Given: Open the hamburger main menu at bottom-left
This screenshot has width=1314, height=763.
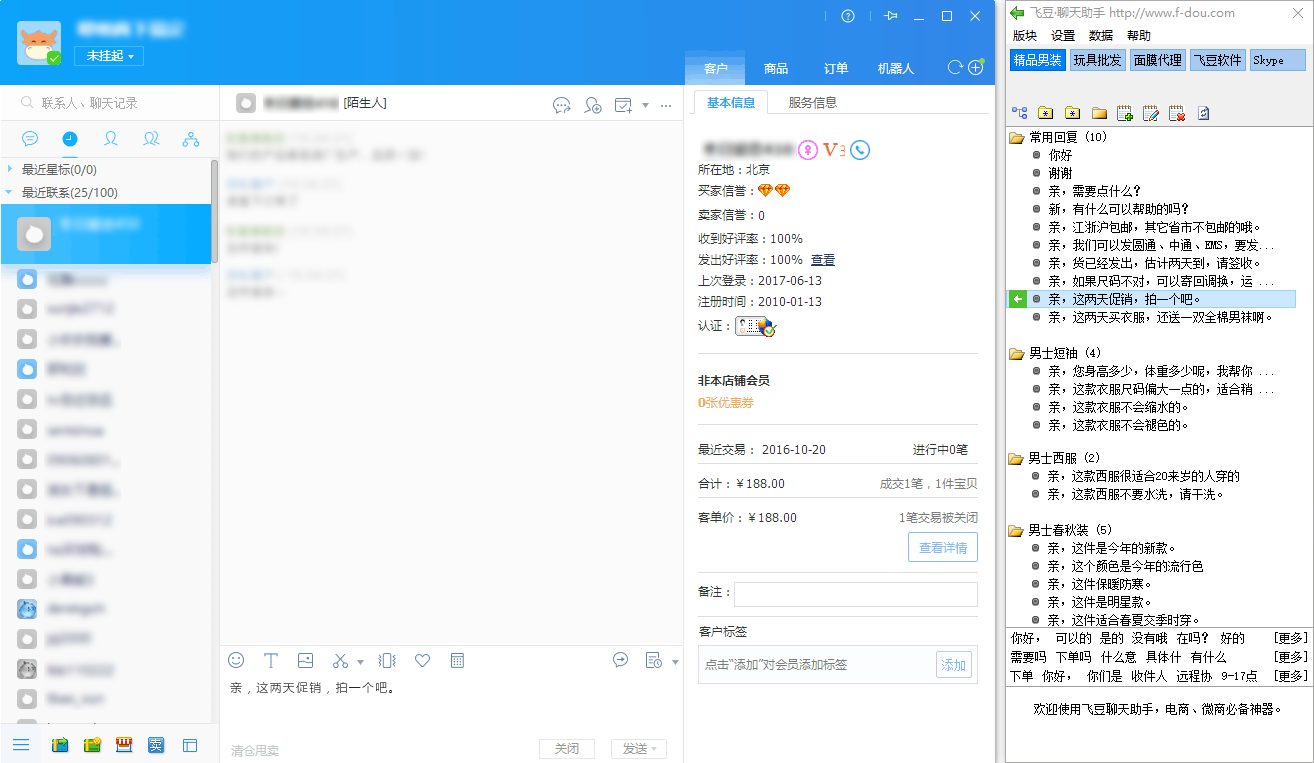Looking at the screenshot, I should tap(21, 745).
